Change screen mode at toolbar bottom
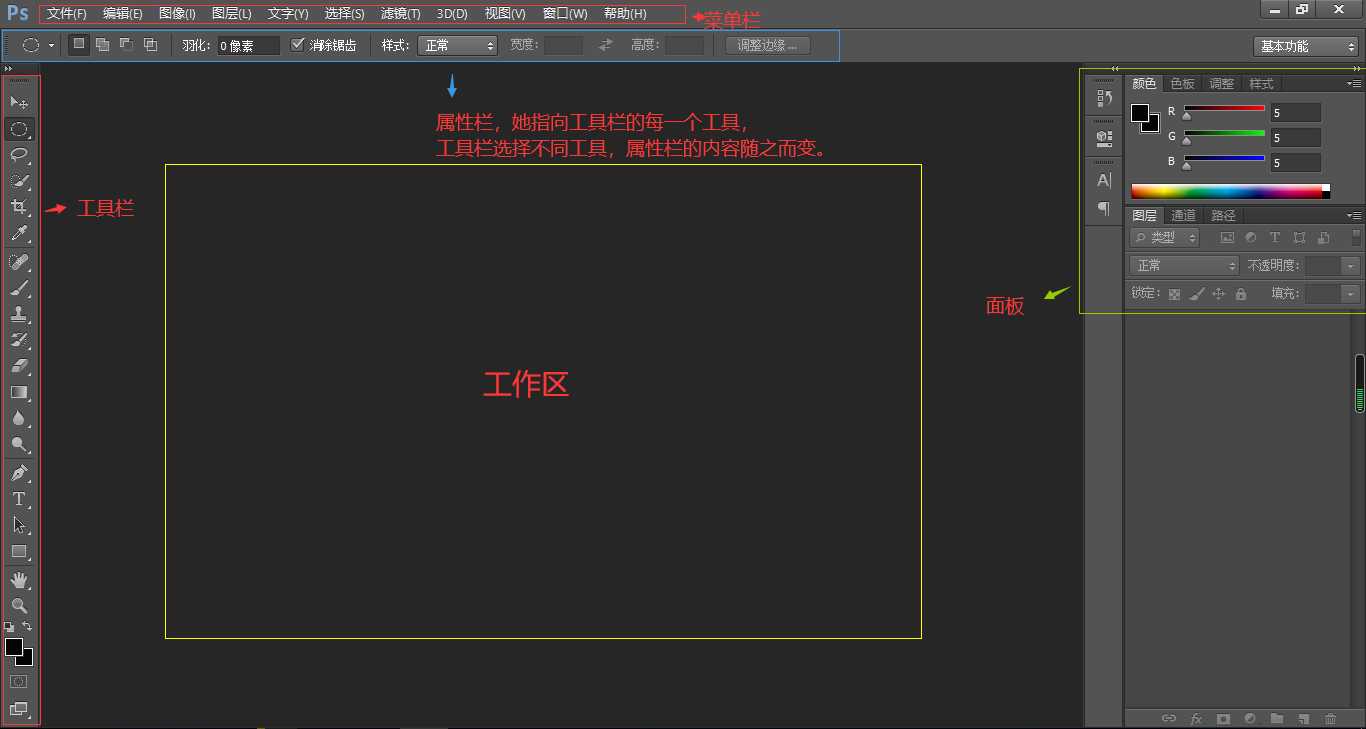The width and height of the screenshot is (1366, 729). click(x=19, y=709)
